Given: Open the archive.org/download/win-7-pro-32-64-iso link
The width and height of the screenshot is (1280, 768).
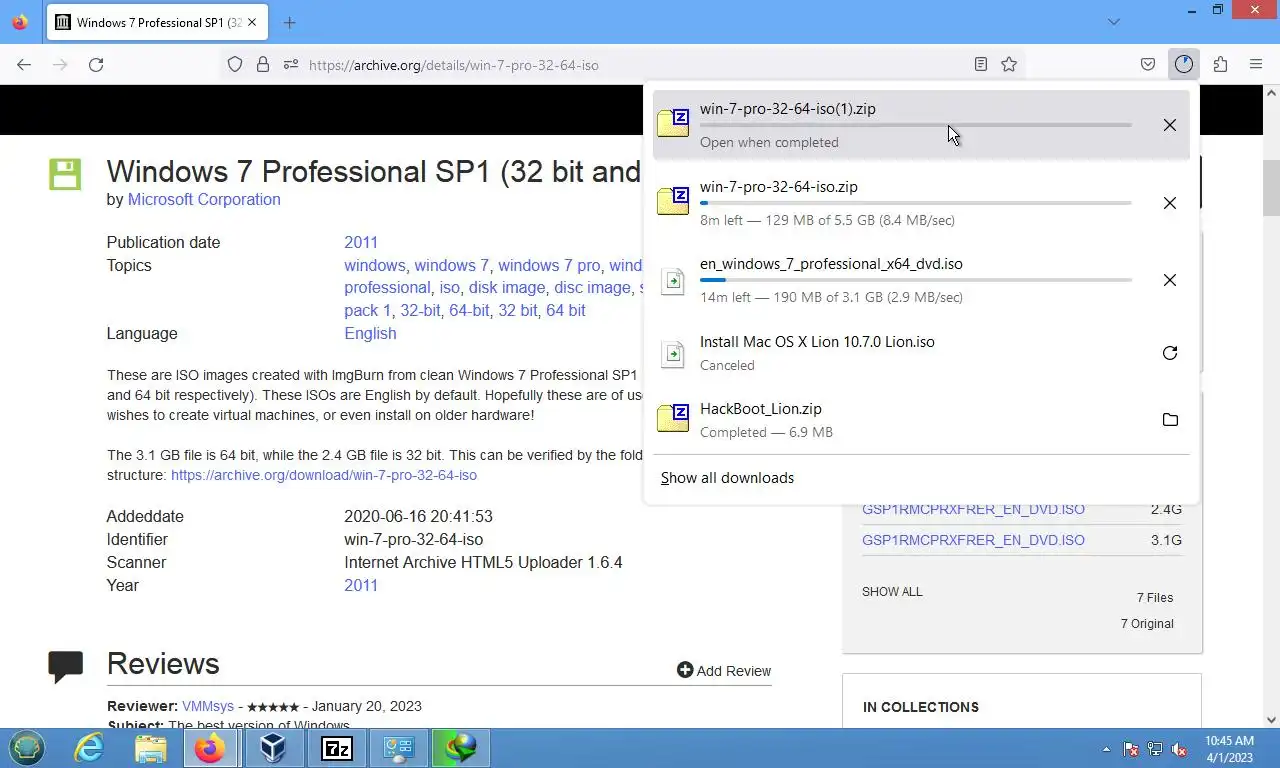Looking at the screenshot, I should [x=324, y=475].
